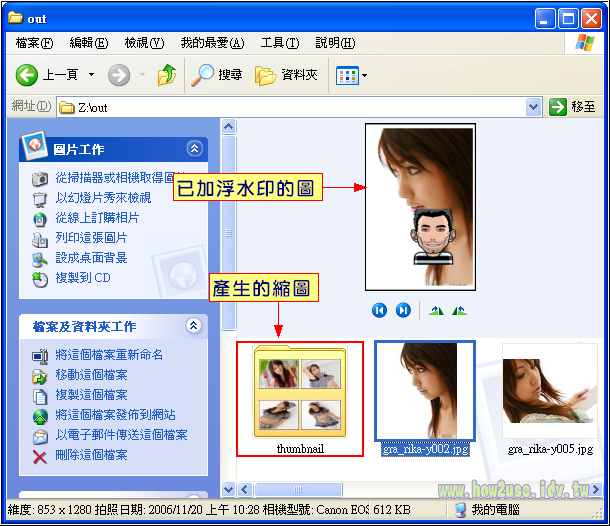Screen dimensions: 610x526
Task: Click the e-mail envelope icon
Action: (40, 437)
